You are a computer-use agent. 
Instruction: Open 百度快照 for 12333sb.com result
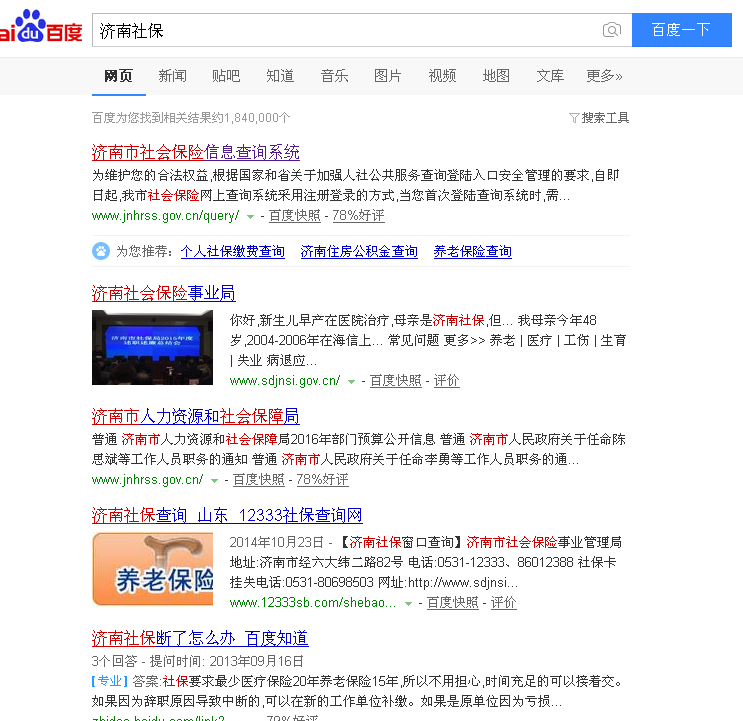pyautogui.click(x=453, y=603)
